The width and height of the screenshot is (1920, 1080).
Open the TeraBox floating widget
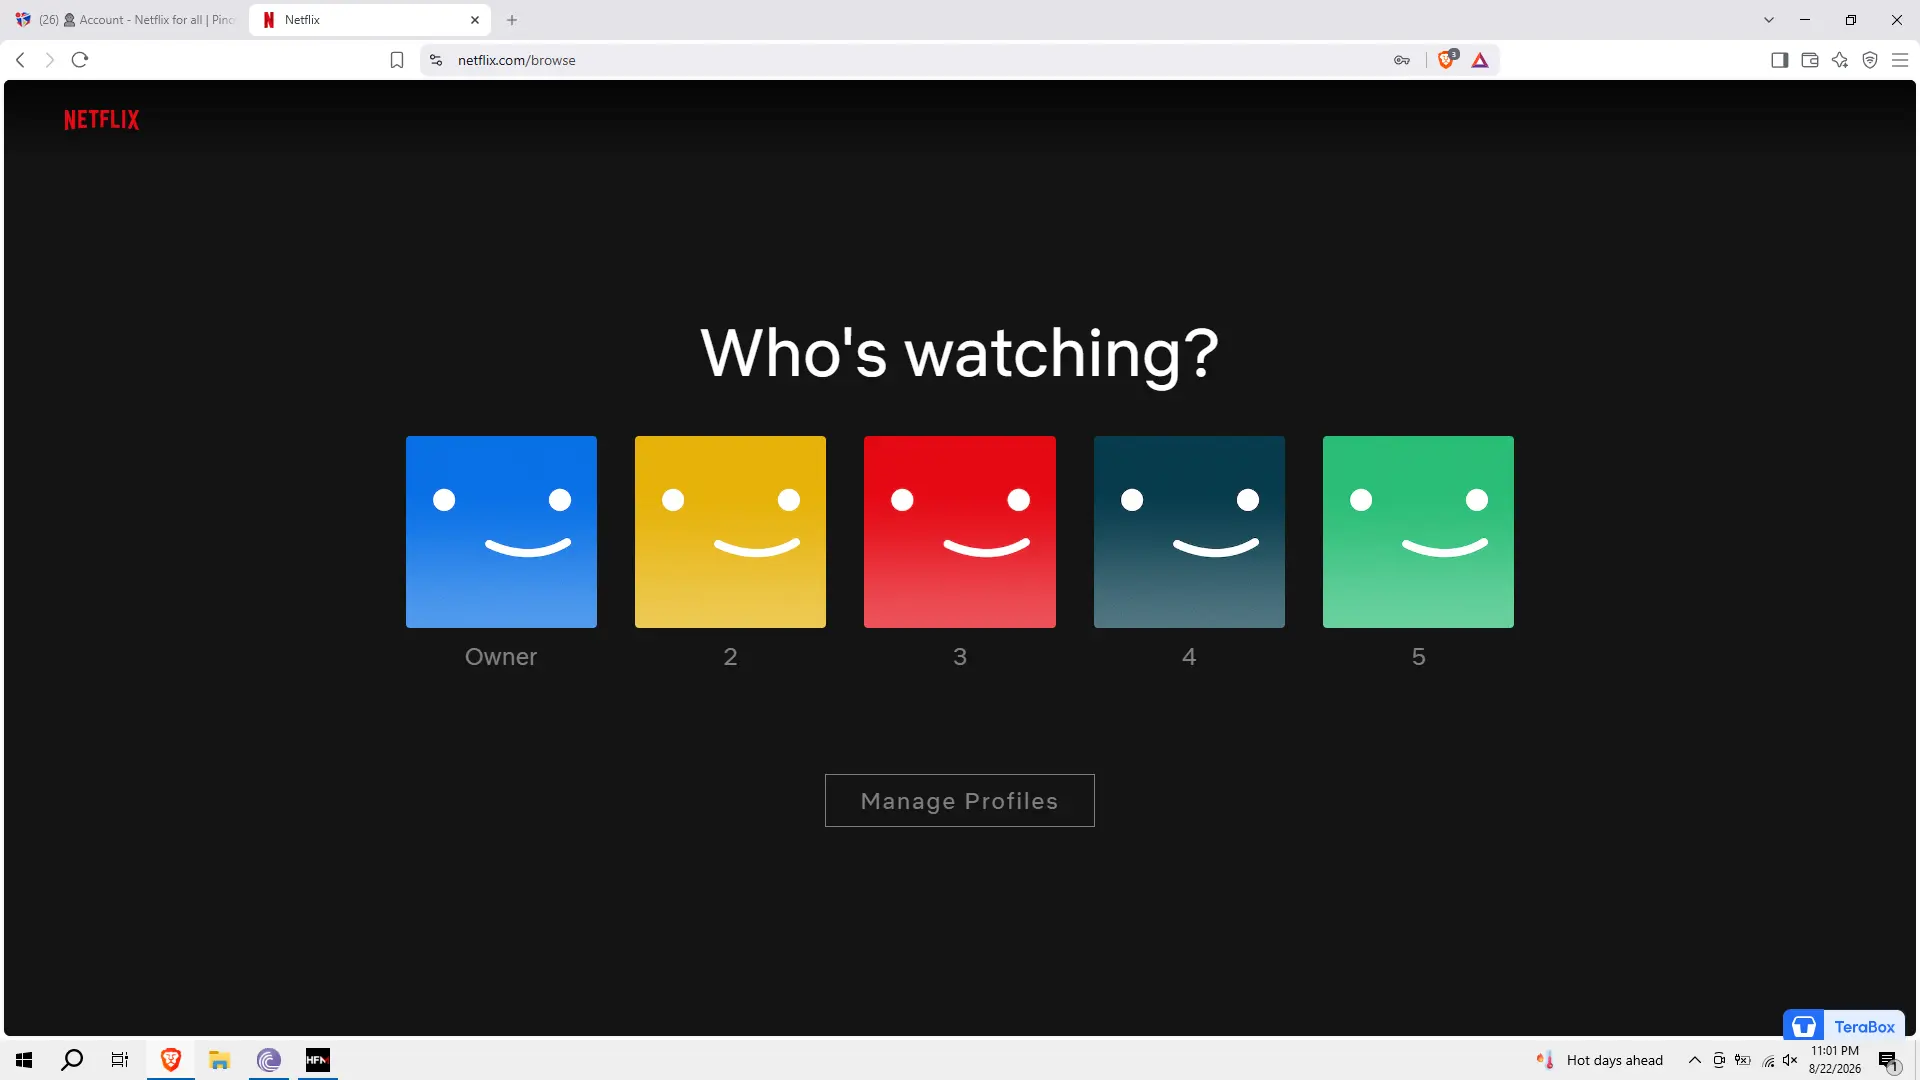coord(1844,1026)
